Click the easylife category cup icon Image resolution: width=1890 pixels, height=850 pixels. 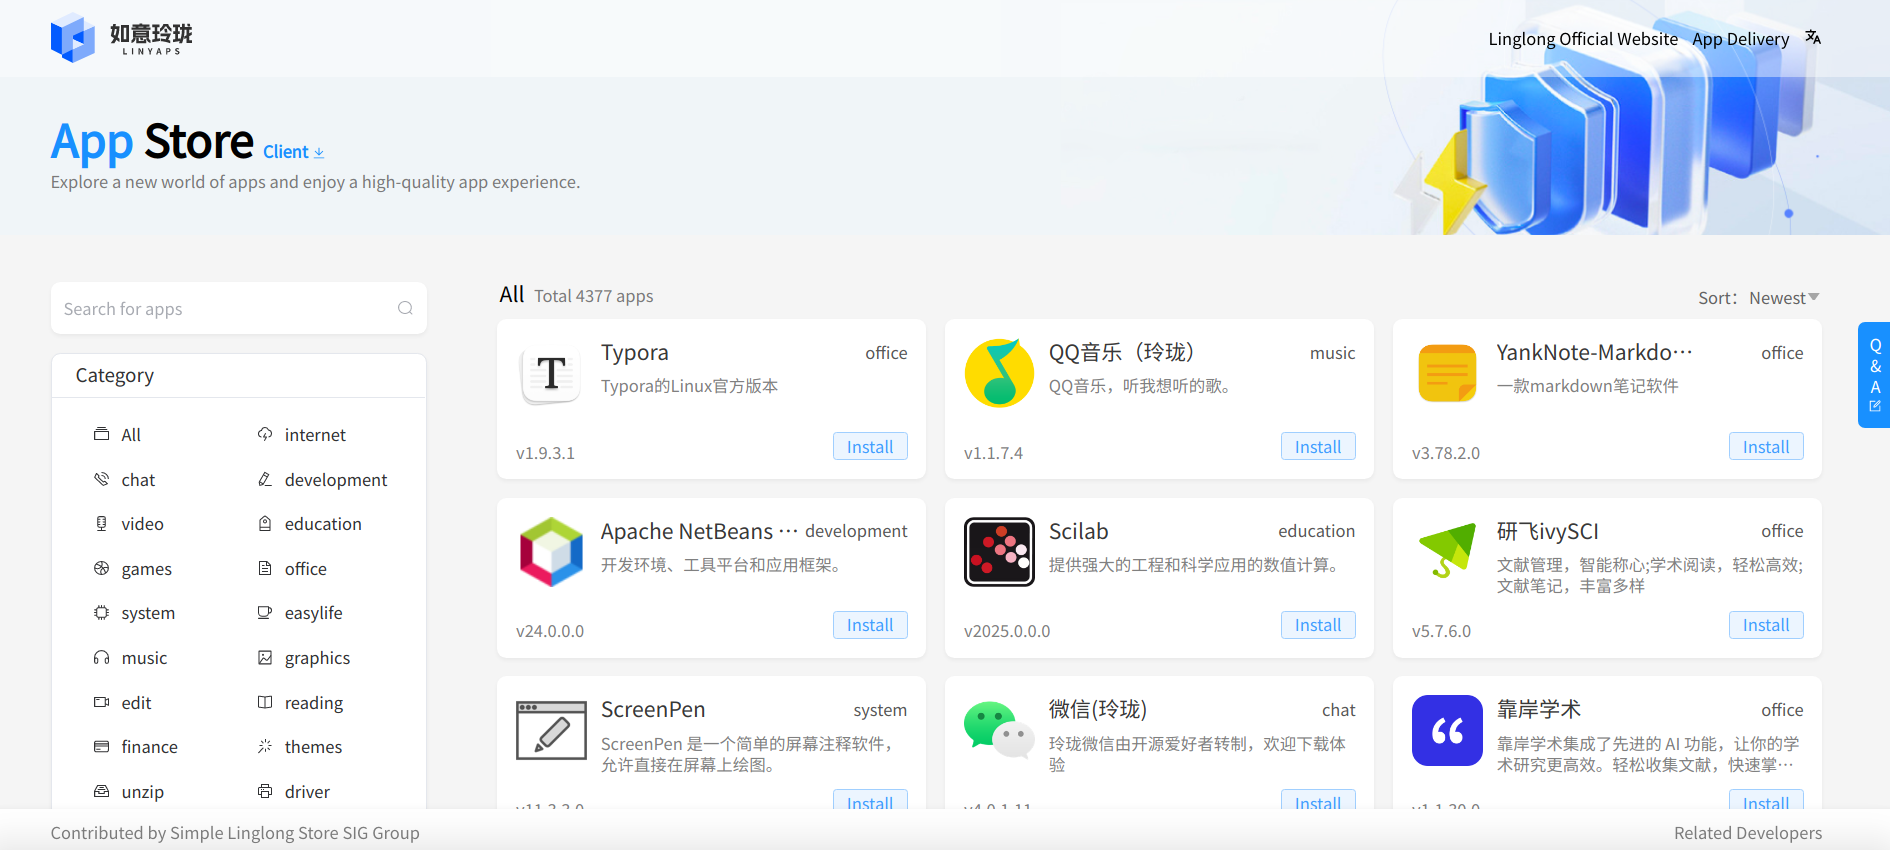pos(265,612)
